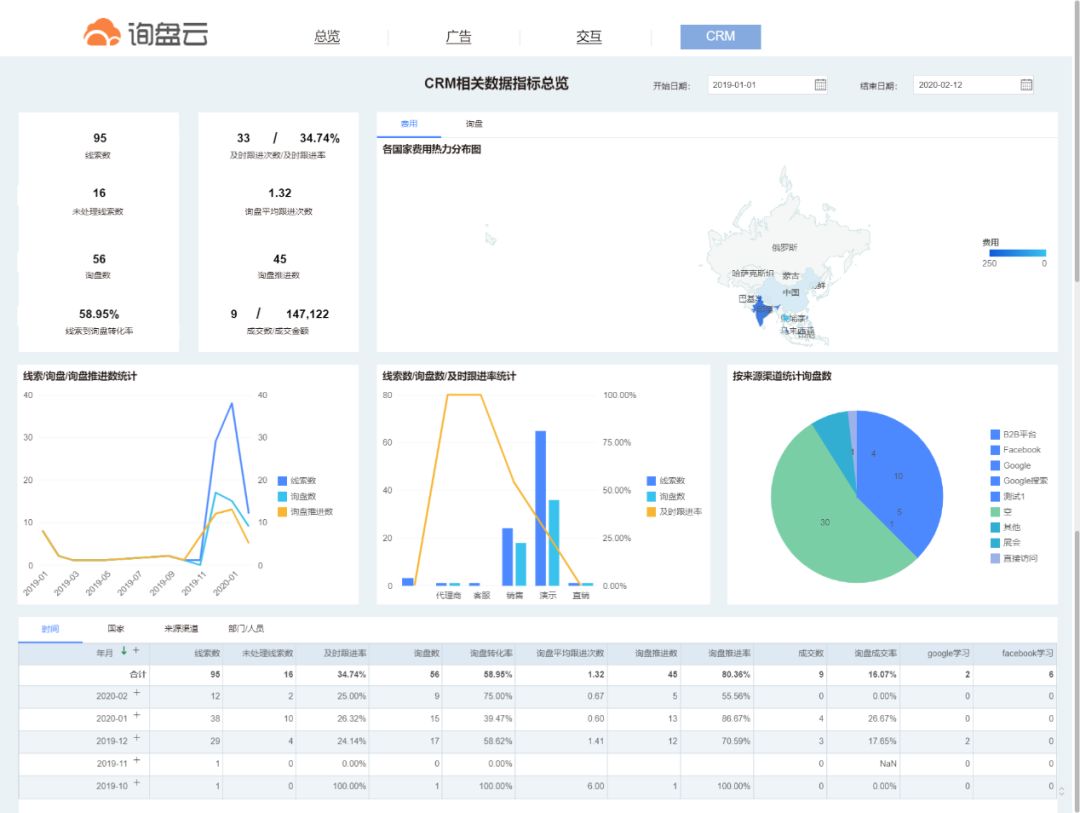Click the 147,122 成交金额 value
Screen dimensions: 1080x813
tap(307, 314)
